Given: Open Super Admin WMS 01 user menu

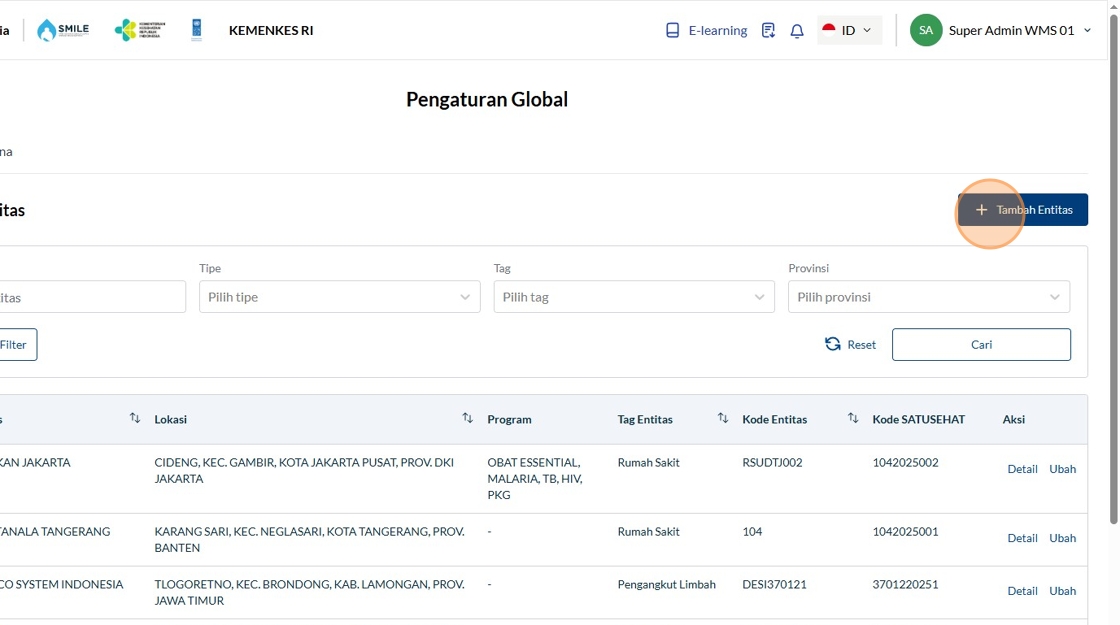Looking at the screenshot, I should click(1001, 30).
